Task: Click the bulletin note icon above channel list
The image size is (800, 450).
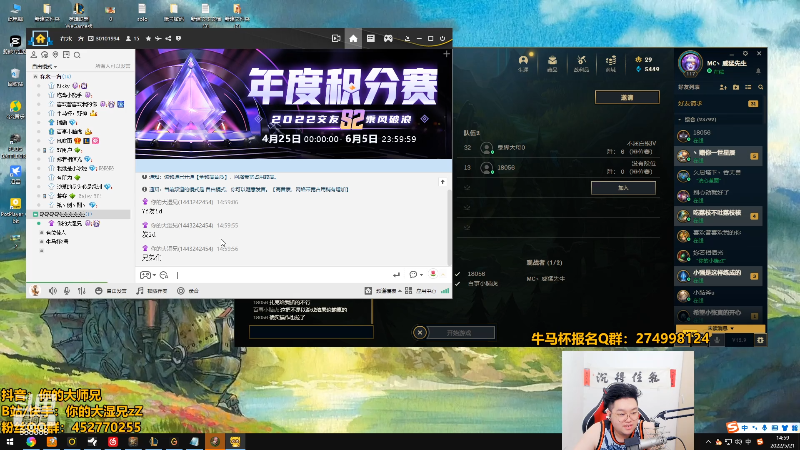Action: point(66,55)
